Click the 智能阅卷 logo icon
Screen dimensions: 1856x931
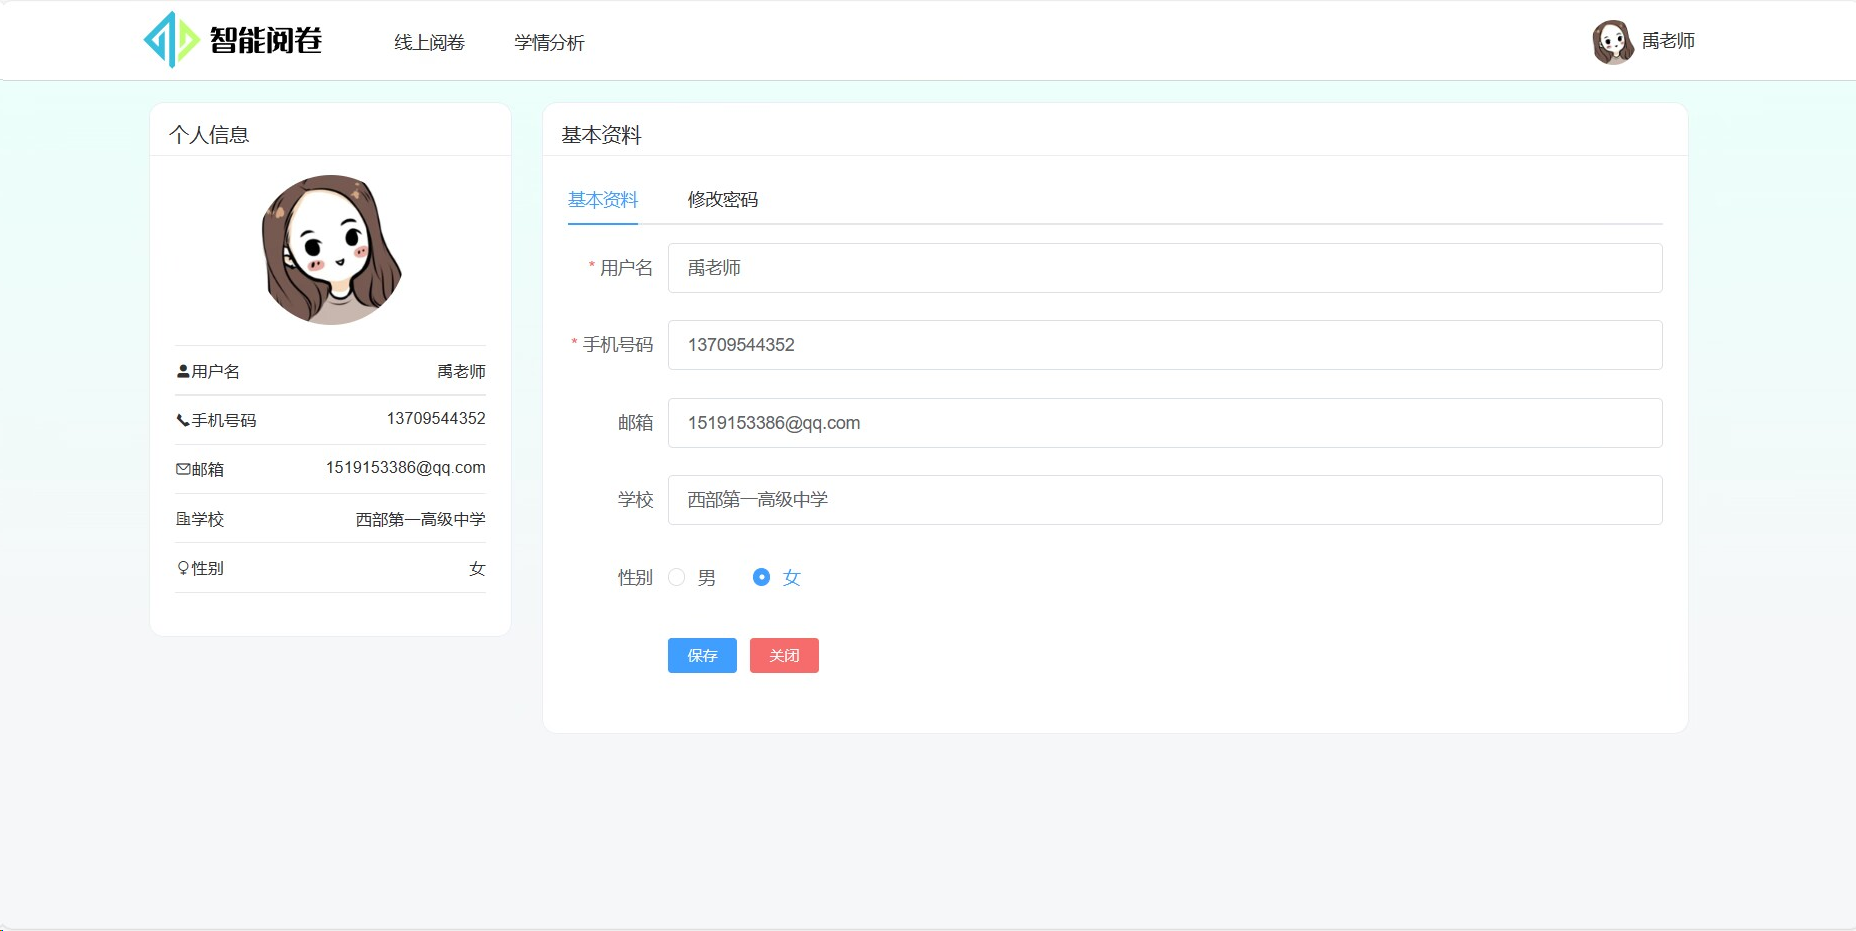(170, 39)
